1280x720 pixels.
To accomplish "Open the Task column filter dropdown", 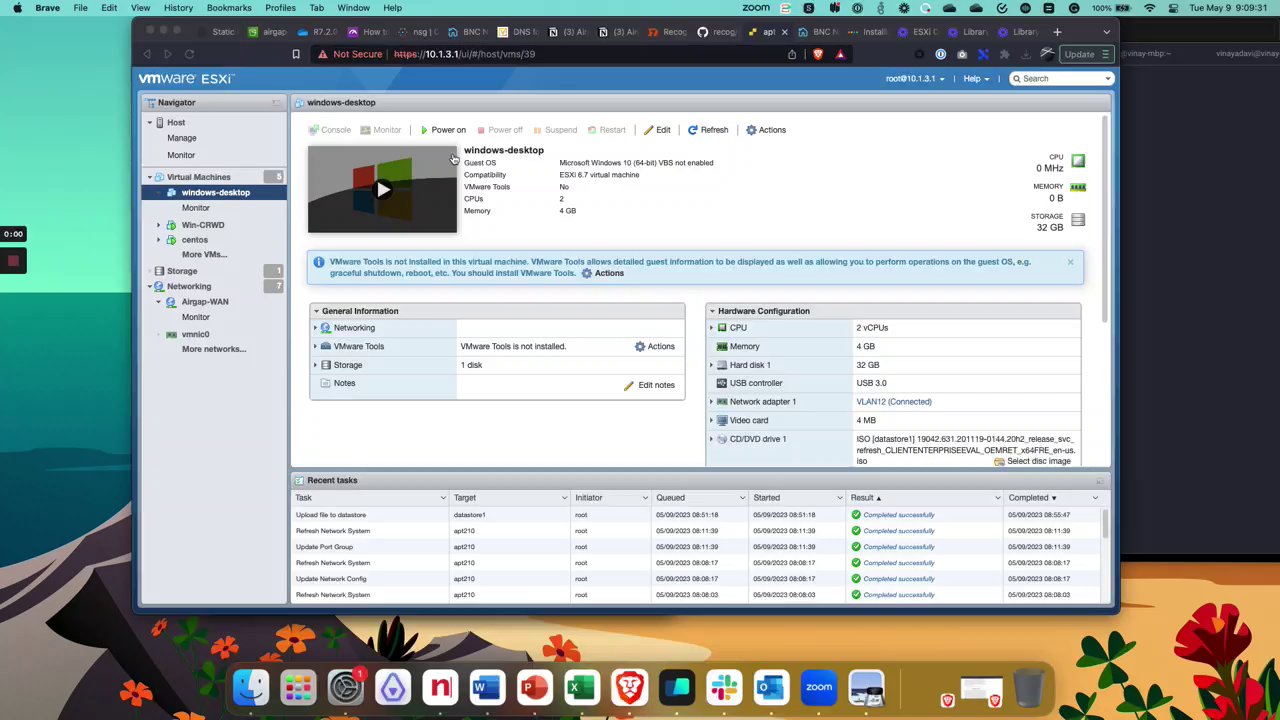I will (443, 498).
